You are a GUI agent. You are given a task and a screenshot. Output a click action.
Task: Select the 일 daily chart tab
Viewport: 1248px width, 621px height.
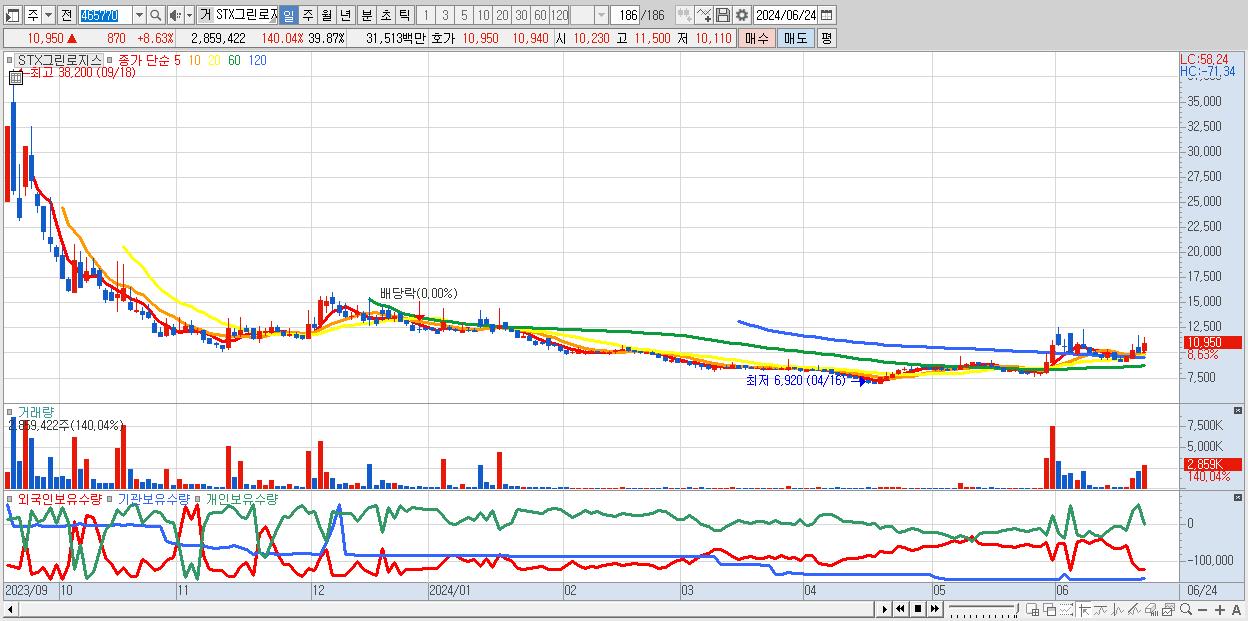click(x=289, y=15)
